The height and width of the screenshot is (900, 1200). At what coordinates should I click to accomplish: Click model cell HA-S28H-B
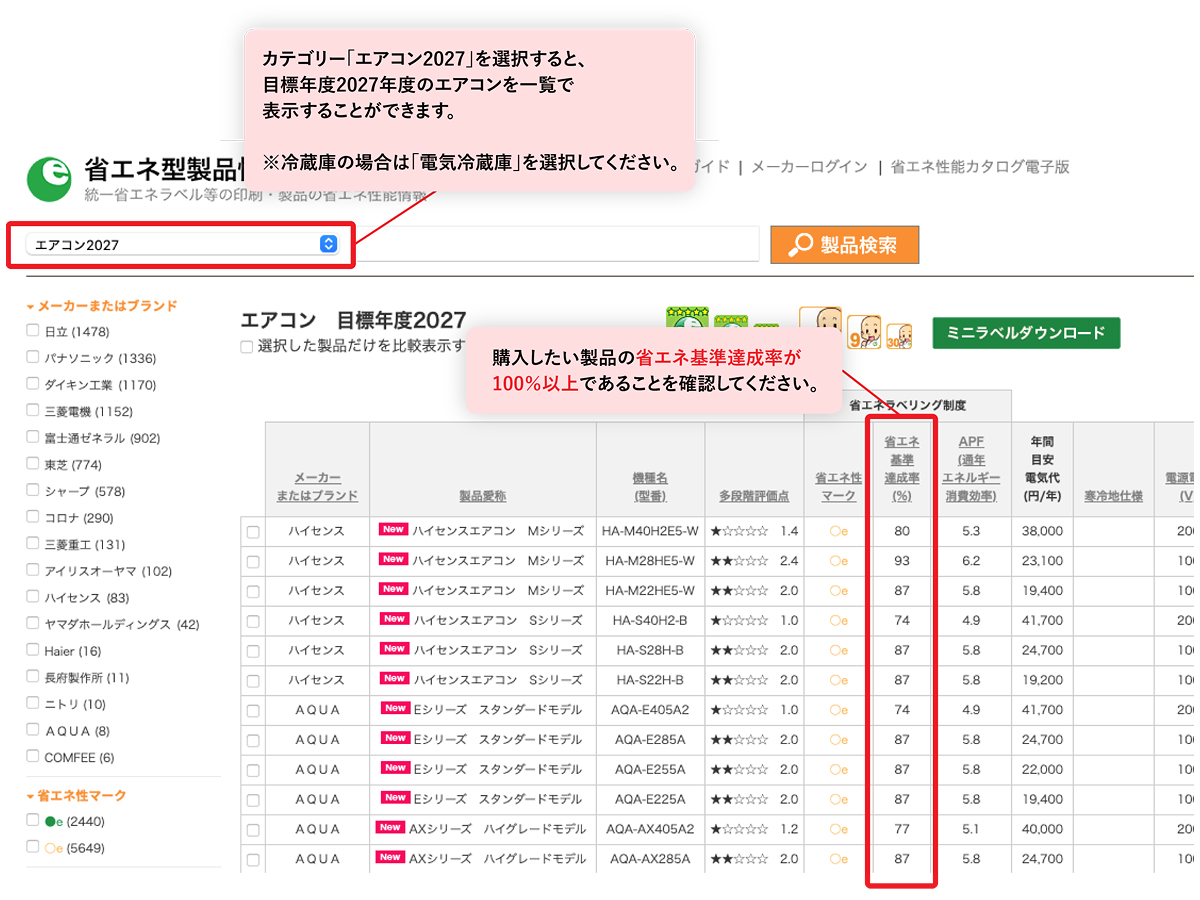650,651
